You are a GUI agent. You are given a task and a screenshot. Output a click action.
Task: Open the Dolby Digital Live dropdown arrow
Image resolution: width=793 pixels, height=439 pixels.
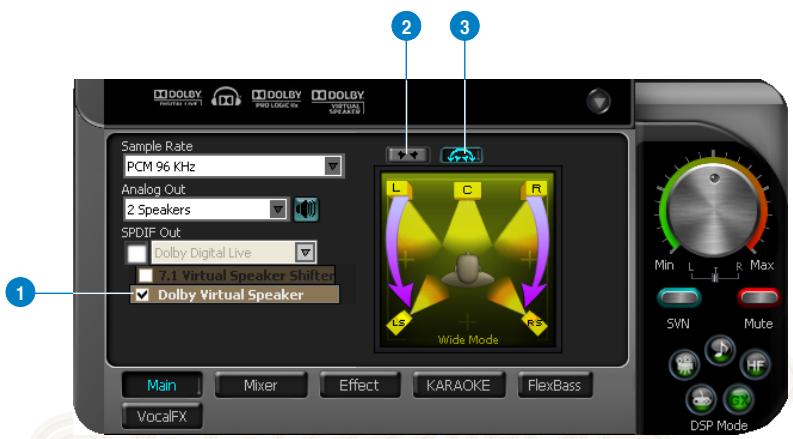(305, 252)
